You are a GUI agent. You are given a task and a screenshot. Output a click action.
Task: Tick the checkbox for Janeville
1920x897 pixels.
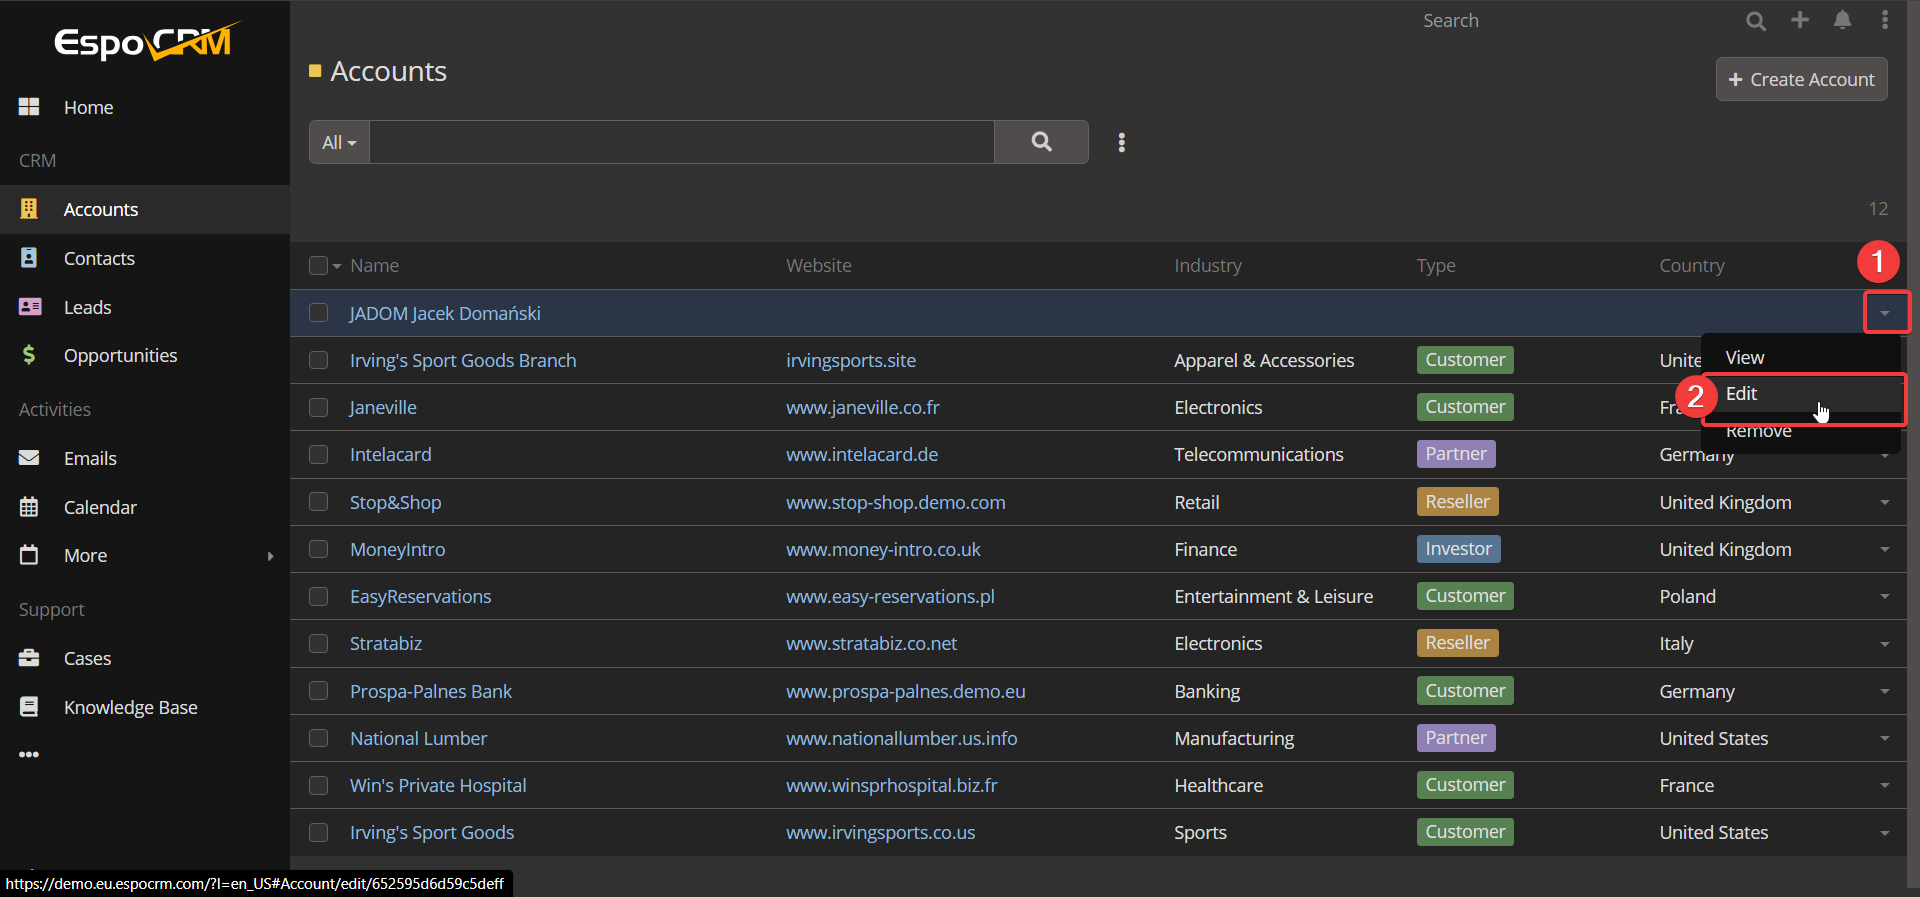pos(319,407)
